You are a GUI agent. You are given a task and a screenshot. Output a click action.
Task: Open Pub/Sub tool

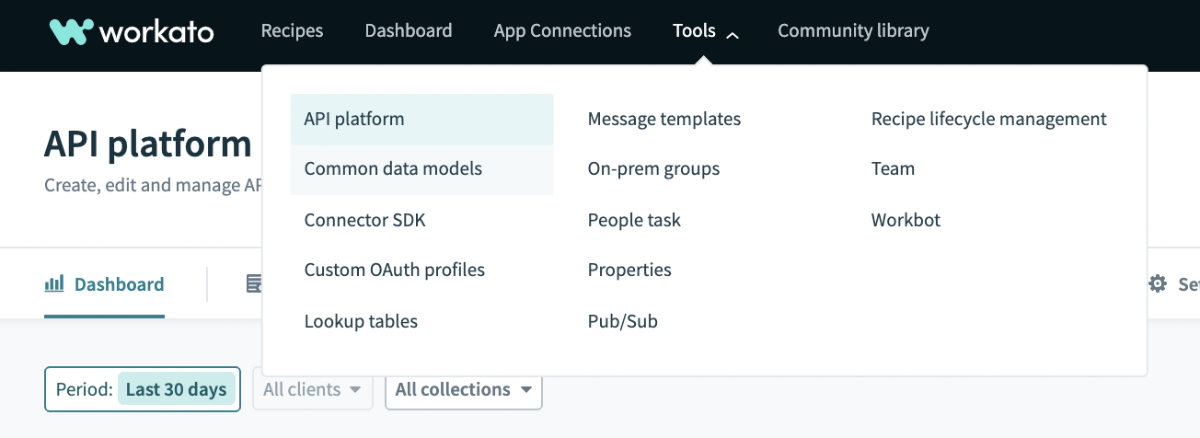tap(623, 321)
